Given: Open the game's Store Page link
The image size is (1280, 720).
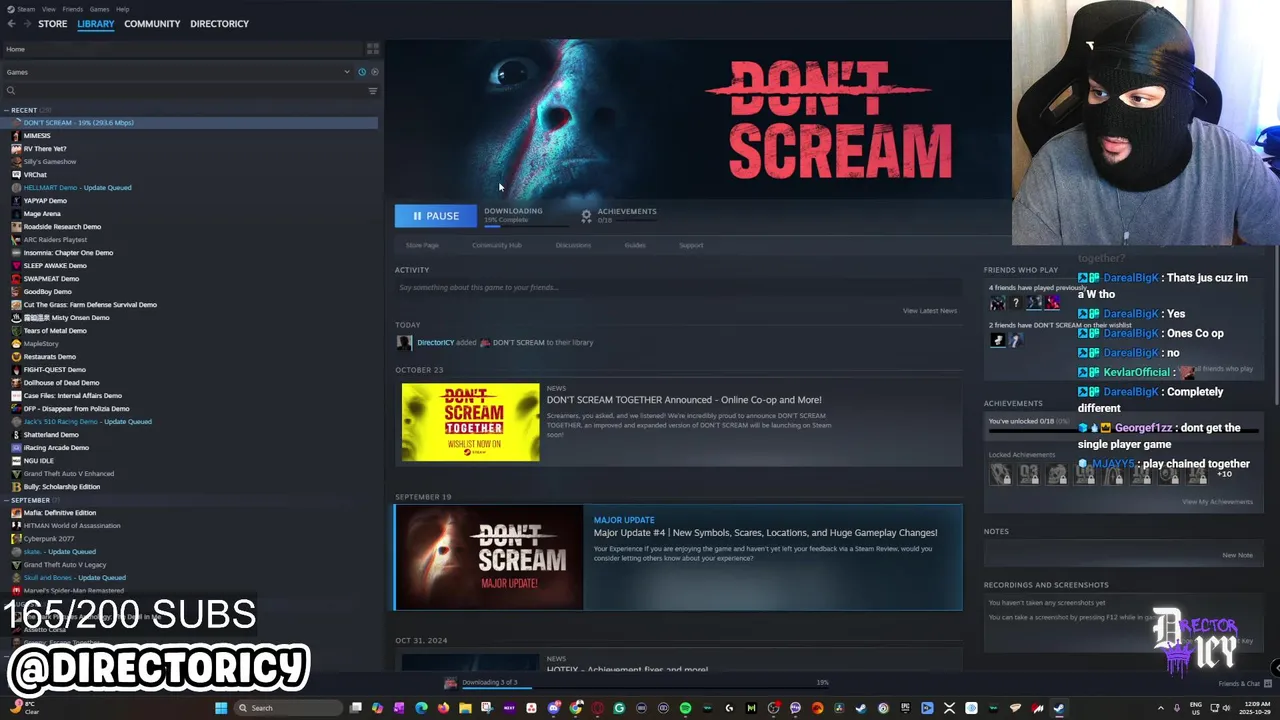Looking at the screenshot, I should click(x=422, y=245).
